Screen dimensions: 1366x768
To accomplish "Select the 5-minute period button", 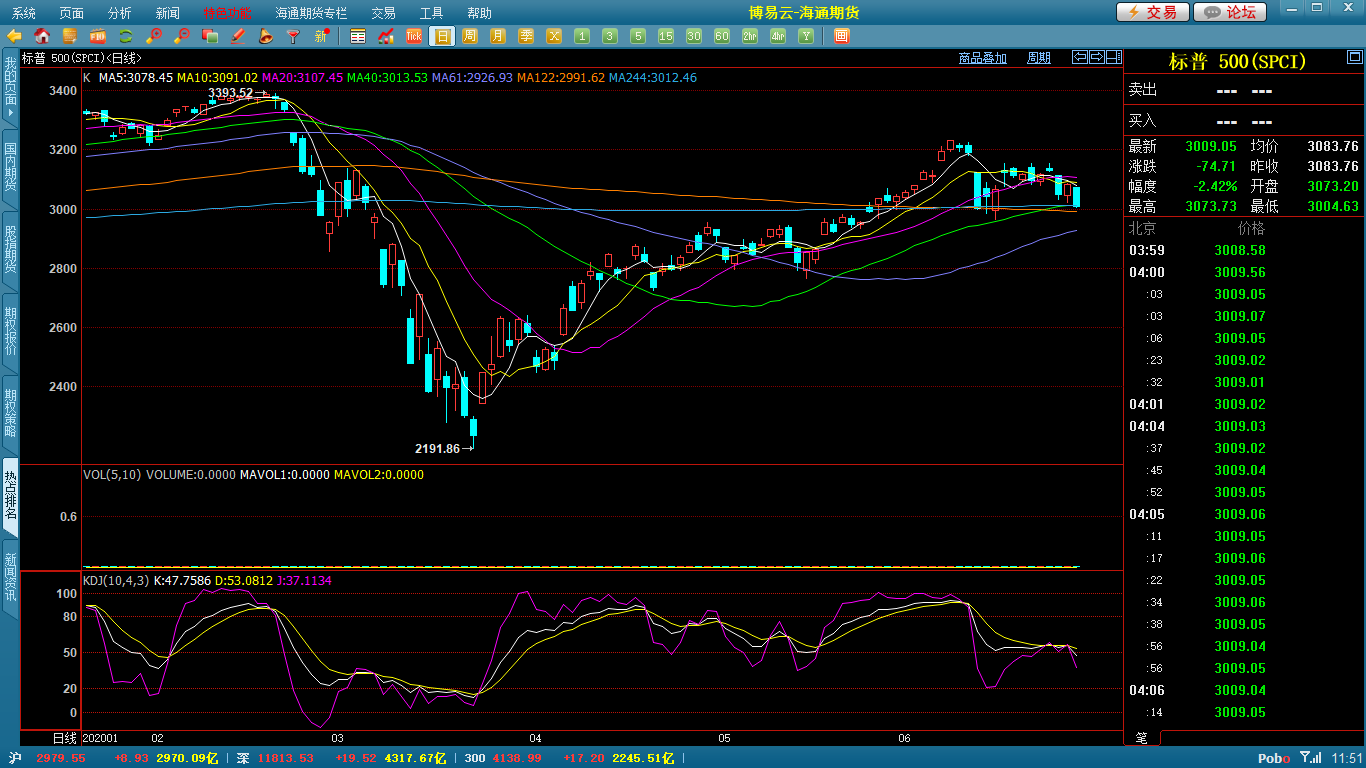I will tap(638, 36).
